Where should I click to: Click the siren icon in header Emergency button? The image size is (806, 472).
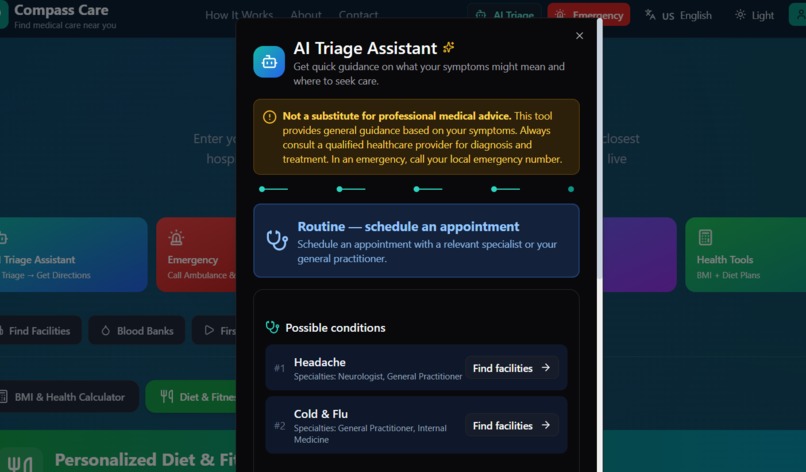pos(560,15)
